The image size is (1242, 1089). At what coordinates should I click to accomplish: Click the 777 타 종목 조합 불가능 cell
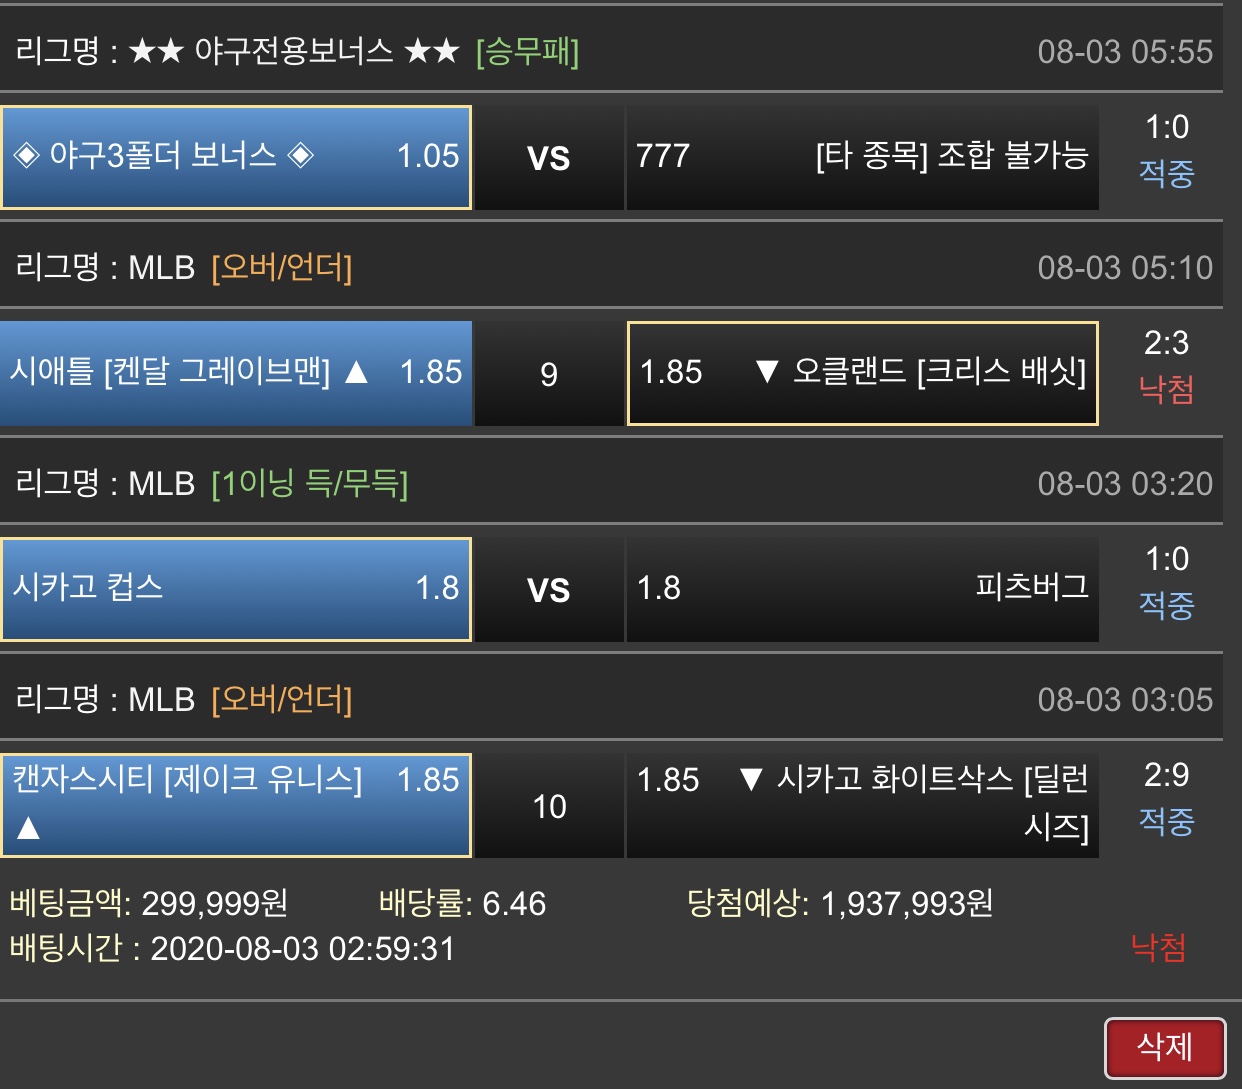tap(862, 157)
